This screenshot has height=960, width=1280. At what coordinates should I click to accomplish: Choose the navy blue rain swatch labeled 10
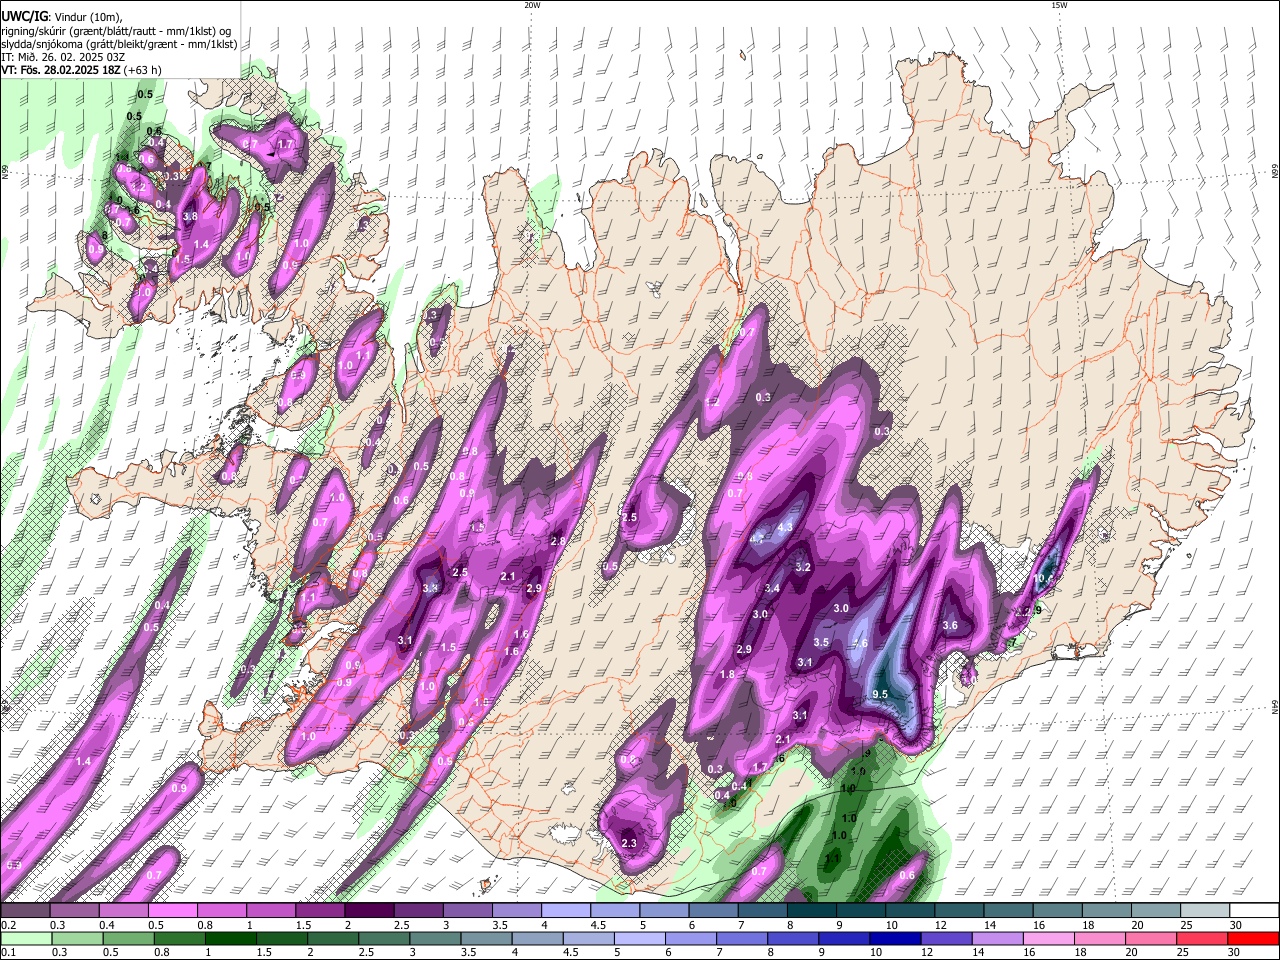[895, 938]
